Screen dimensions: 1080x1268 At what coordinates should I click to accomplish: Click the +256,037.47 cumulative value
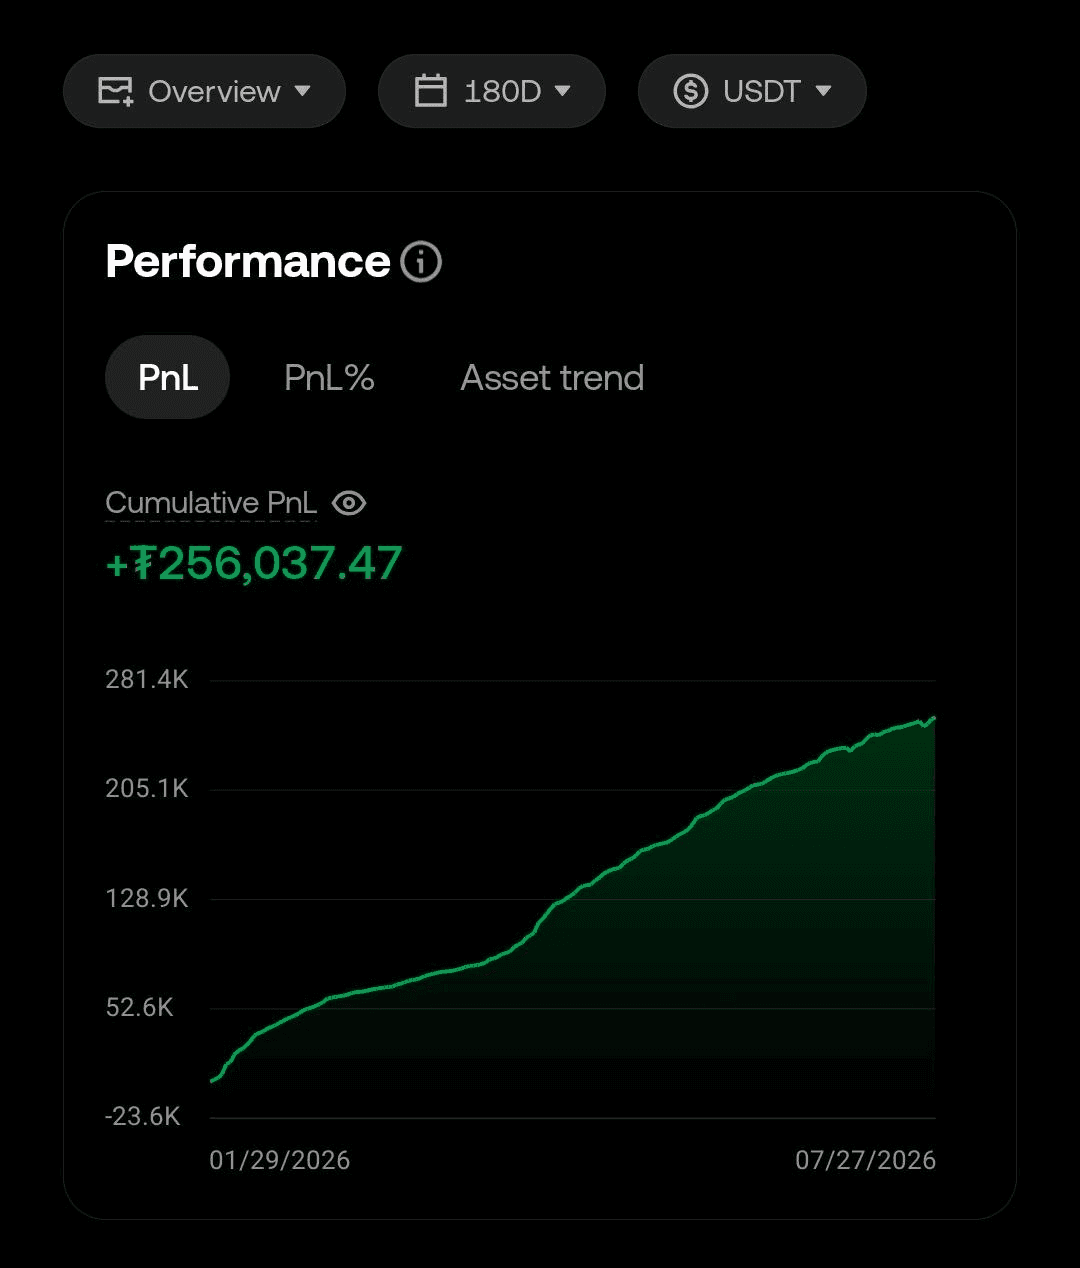[x=254, y=564]
